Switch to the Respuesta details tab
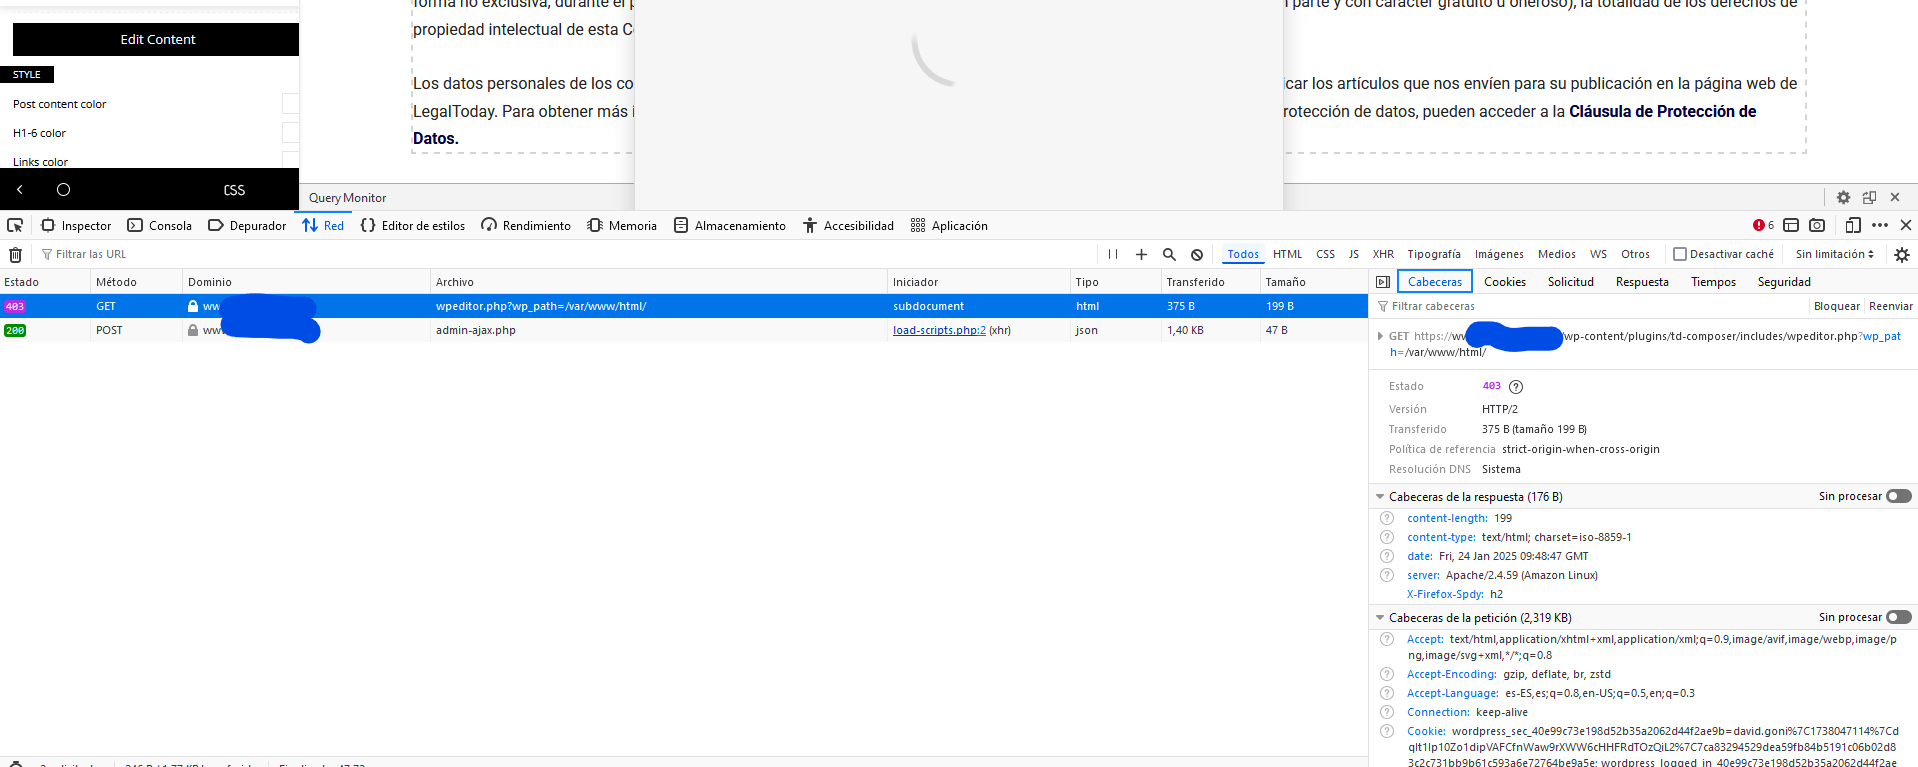This screenshot has width=1918, height=767. [1642, 282]
